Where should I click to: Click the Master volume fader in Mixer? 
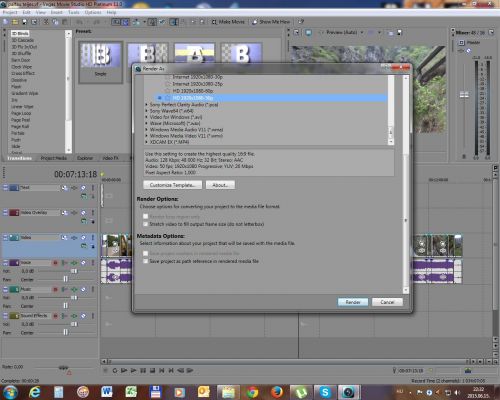pyautogui.click(x=464, y=95)
